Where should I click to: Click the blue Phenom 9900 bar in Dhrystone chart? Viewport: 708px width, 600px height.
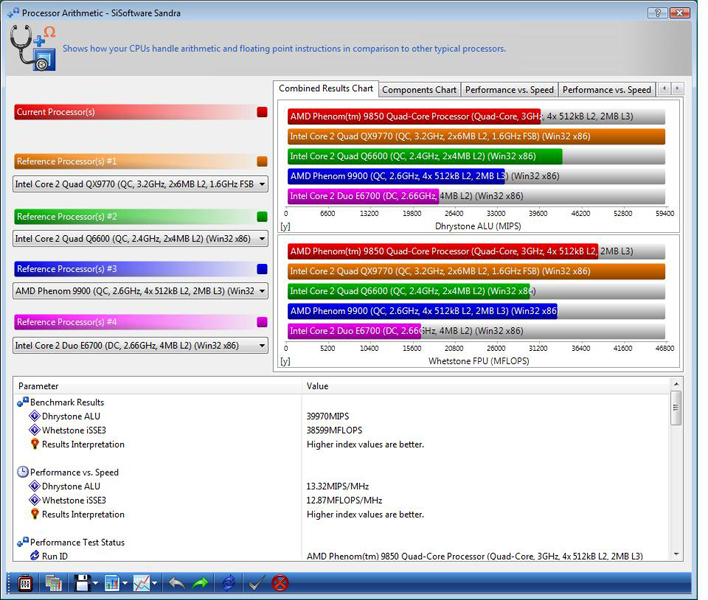[396, 176]
